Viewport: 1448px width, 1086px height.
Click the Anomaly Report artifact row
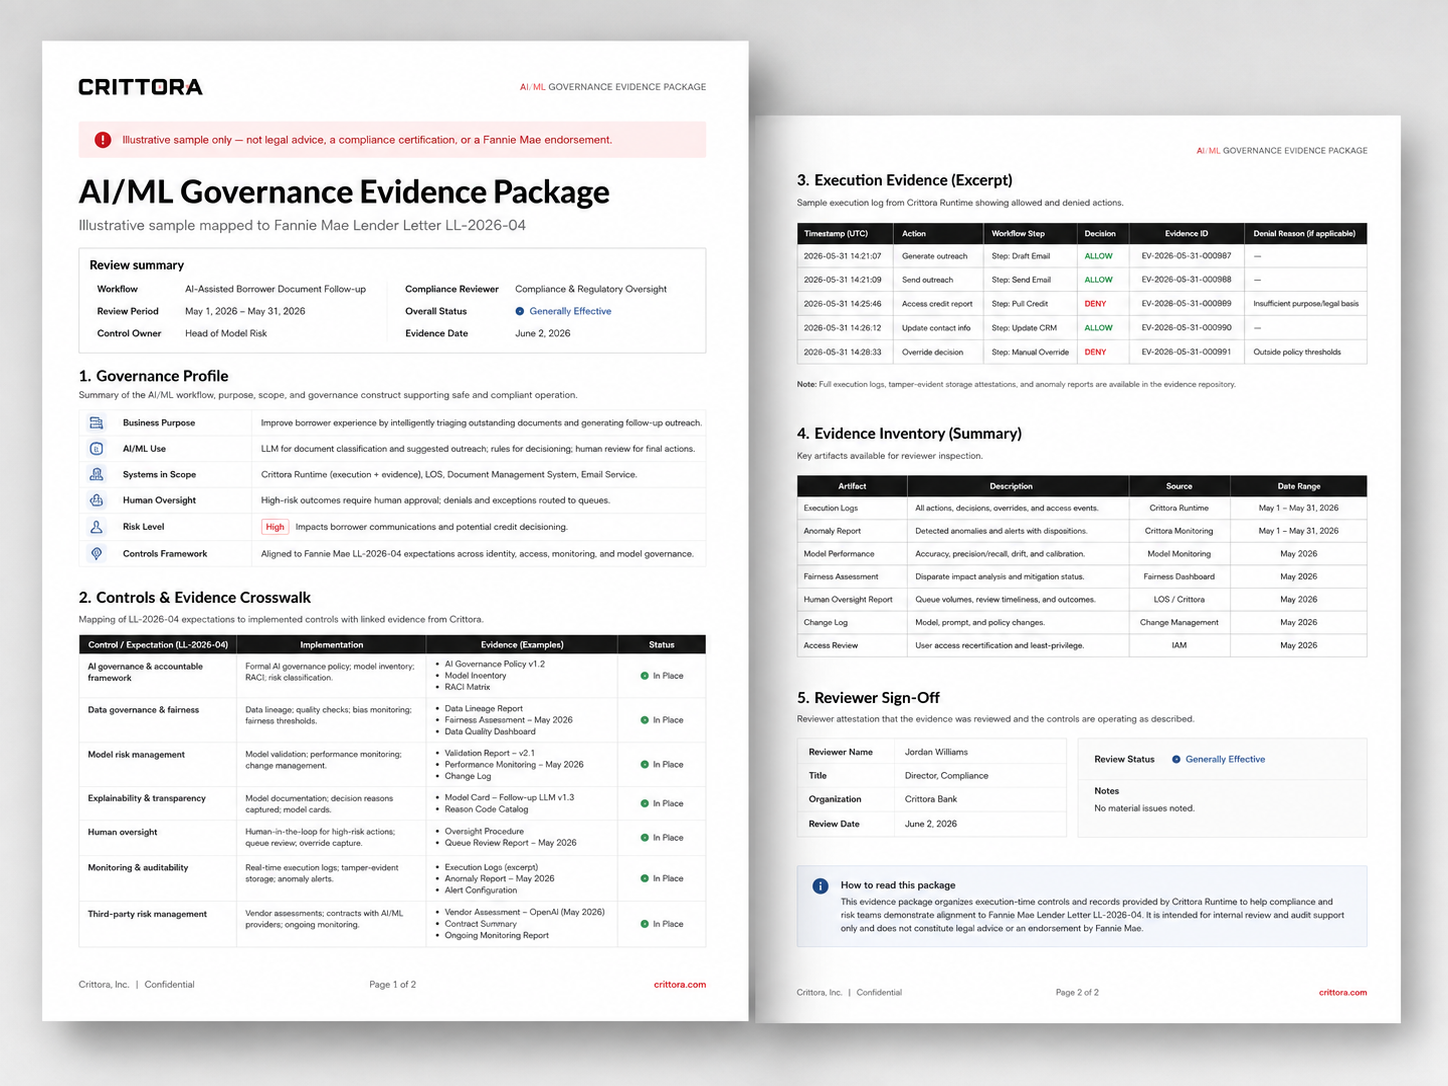point(1082,531)
